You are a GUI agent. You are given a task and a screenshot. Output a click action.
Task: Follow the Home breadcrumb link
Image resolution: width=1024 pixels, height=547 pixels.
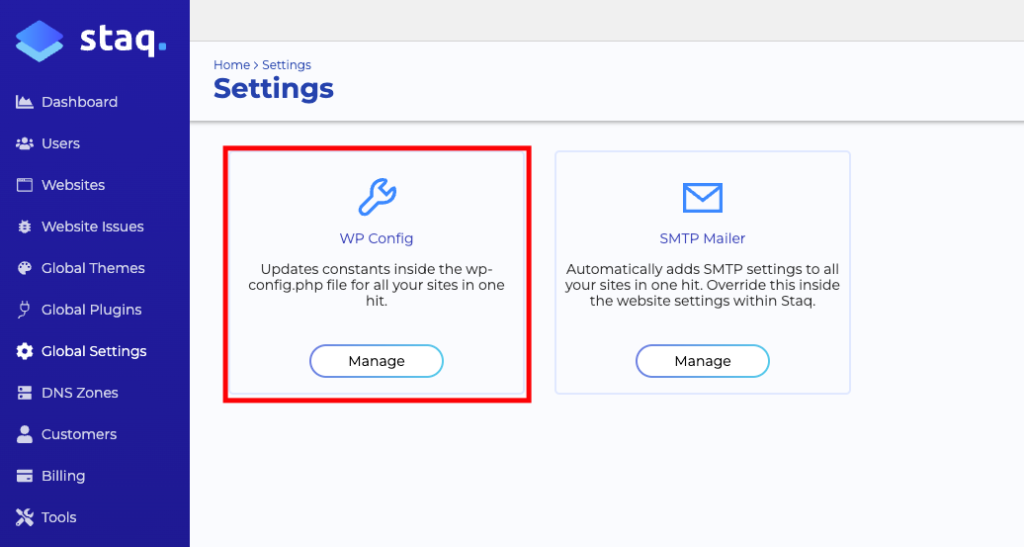231,65
